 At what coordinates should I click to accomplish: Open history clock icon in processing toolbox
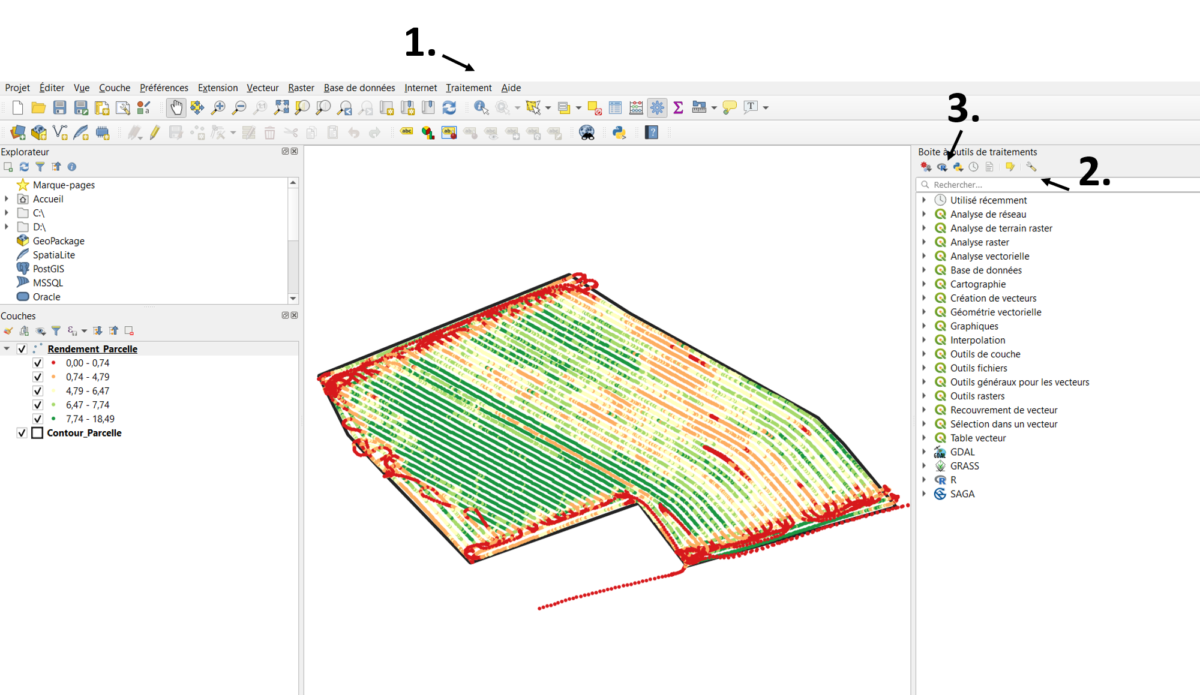point(973,167)
